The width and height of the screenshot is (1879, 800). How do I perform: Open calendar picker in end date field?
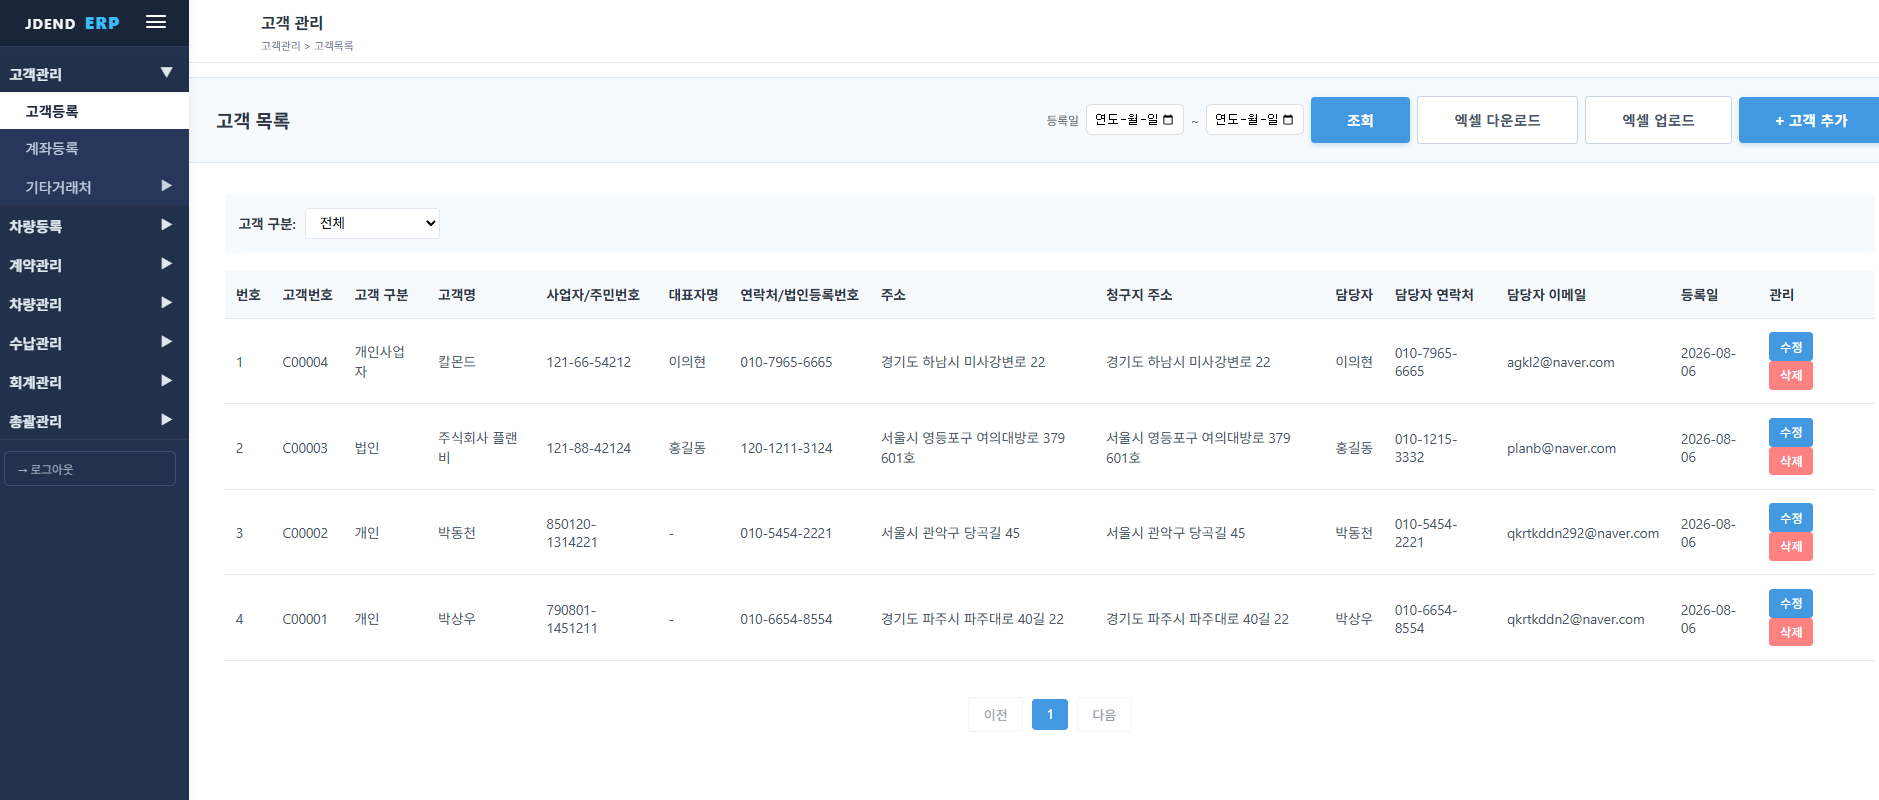[x=1288, y=120]
